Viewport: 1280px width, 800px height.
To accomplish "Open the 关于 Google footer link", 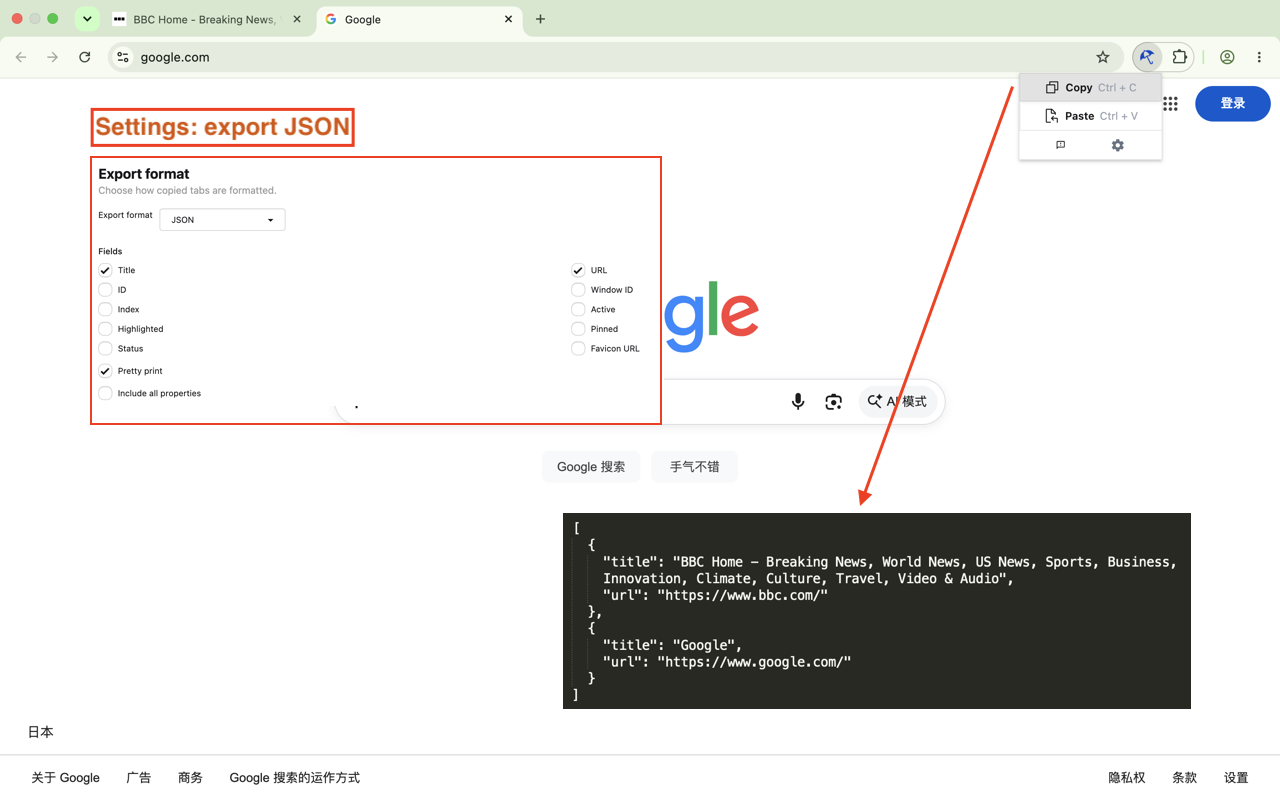I will pyautogui.click(x=65, y=778).
